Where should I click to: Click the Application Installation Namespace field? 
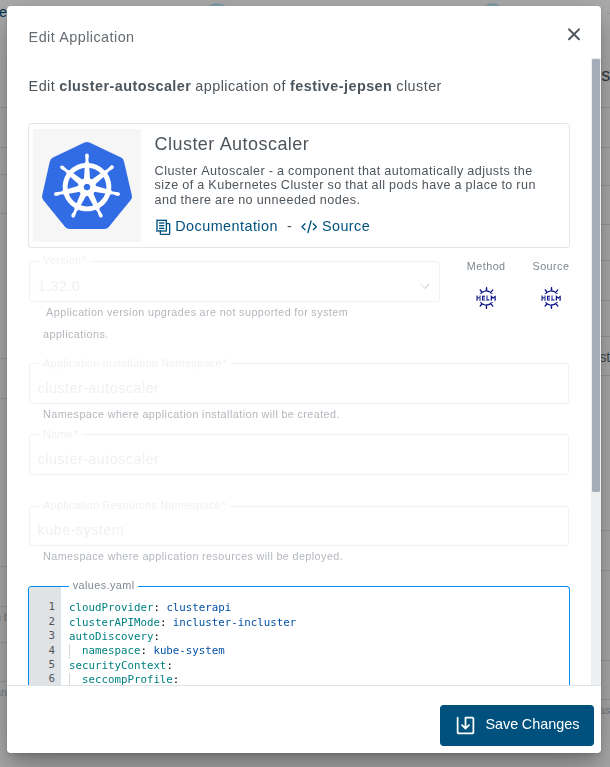coord(298,387)
